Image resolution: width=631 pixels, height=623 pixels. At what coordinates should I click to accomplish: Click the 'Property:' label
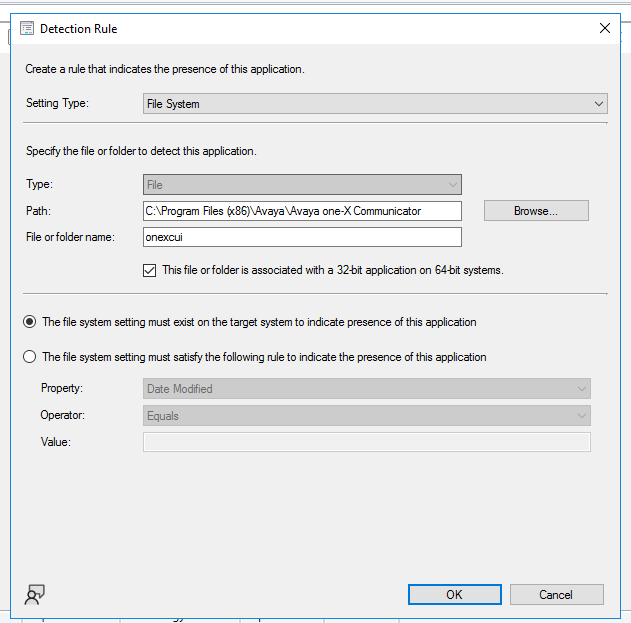[x=62, y=388]
